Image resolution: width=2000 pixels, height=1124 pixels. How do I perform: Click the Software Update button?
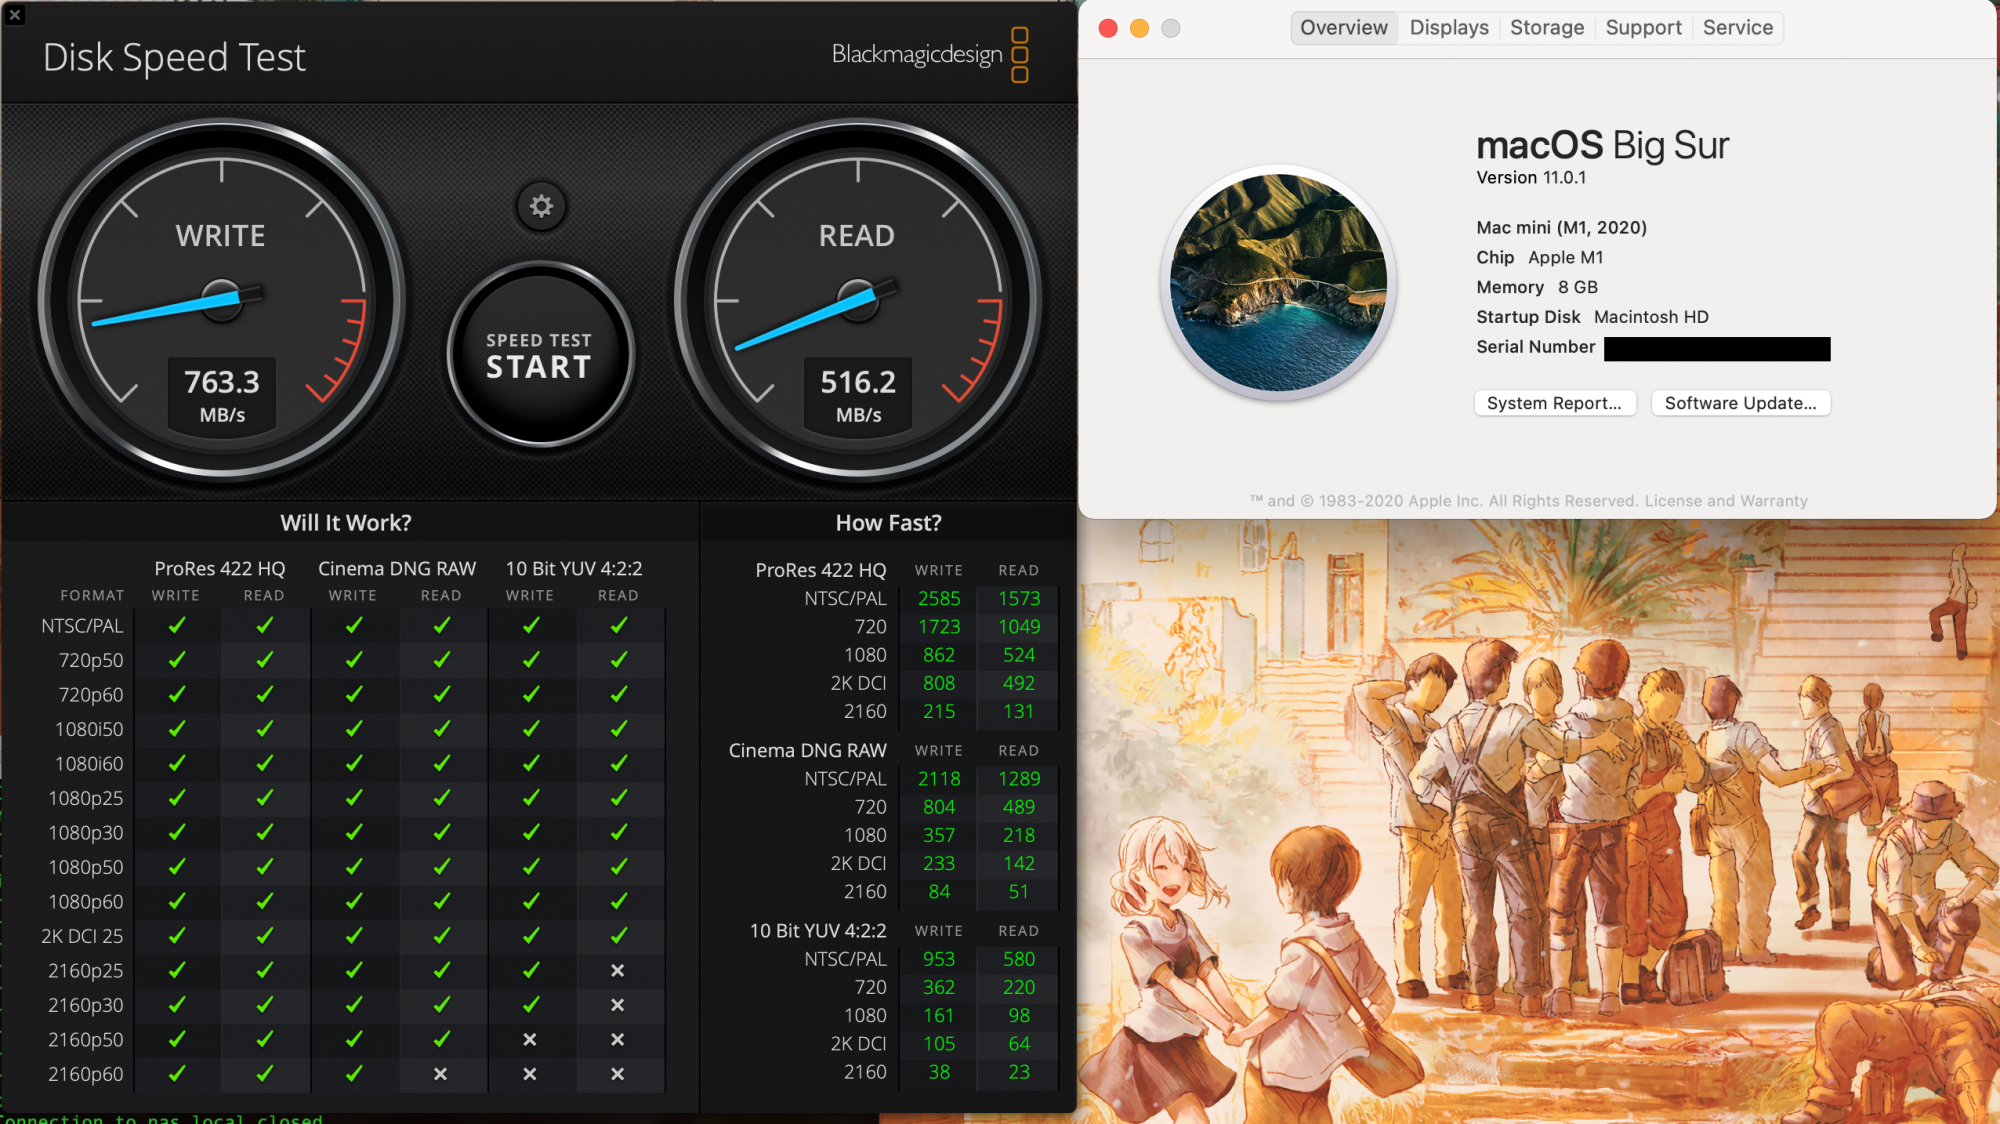click(x=1740, y=403)
